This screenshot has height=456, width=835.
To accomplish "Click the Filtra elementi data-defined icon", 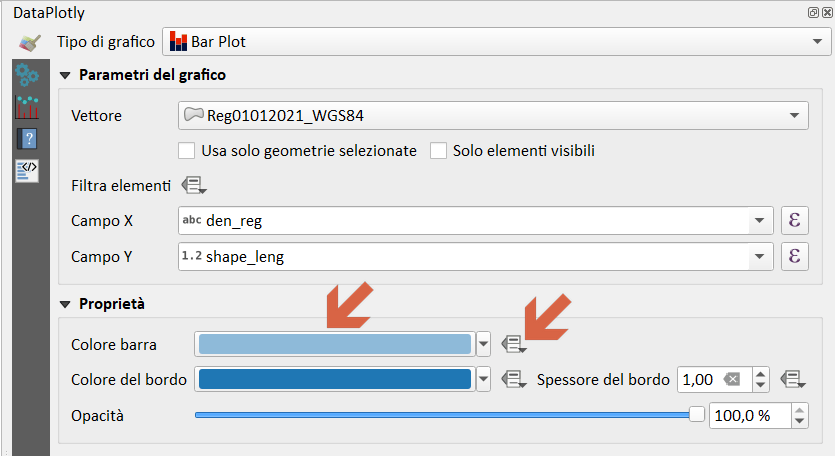I will [x=193, y=186].
